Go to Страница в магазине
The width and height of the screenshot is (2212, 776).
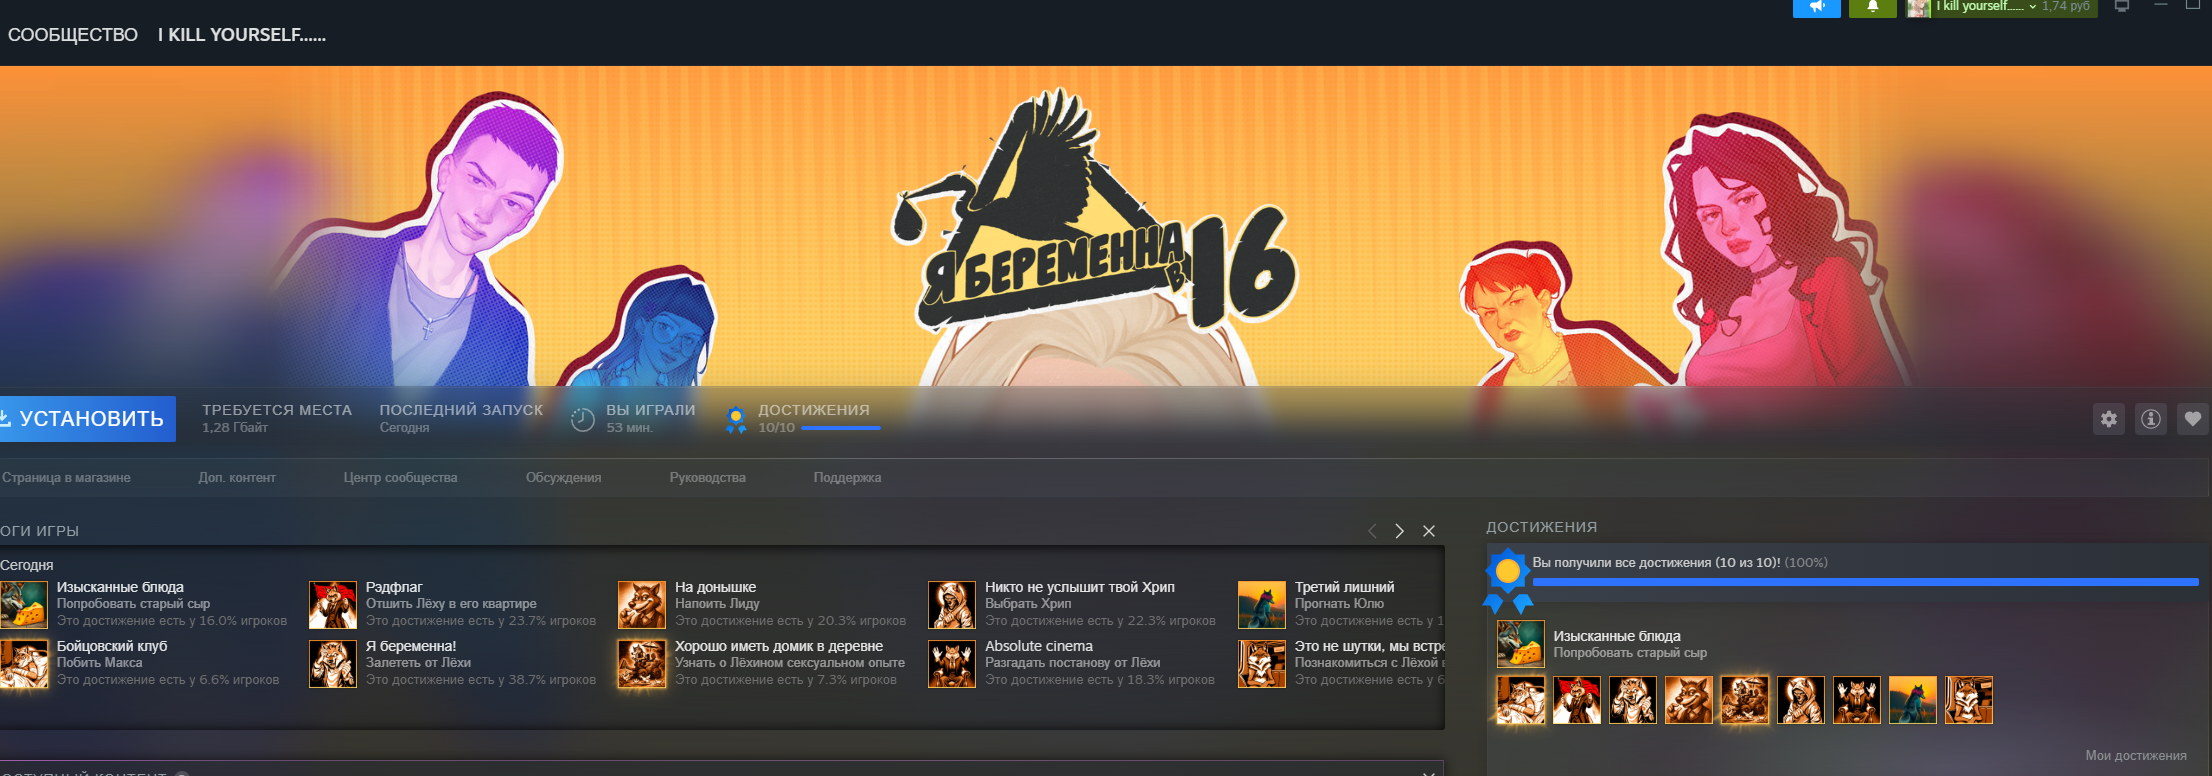pos(66,478)
